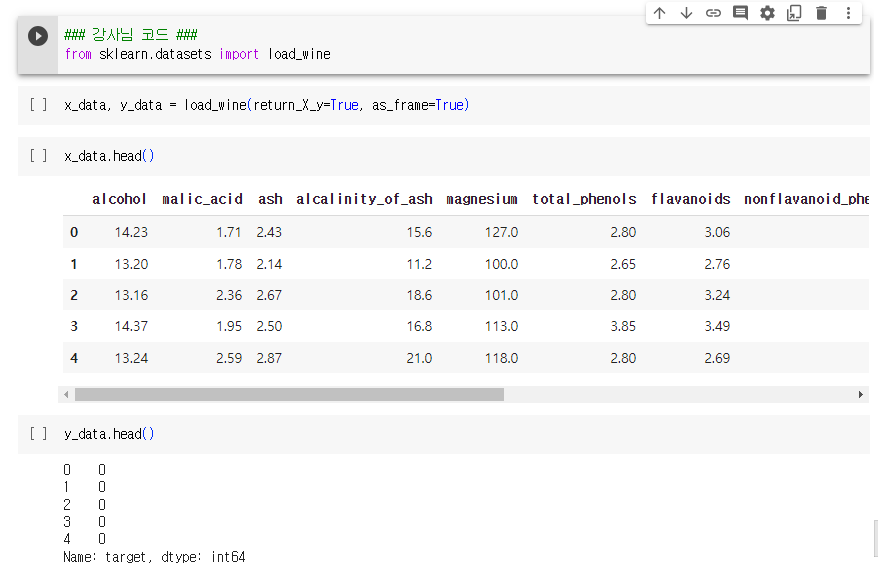Click the total_phenols column header

click(584, 199)
